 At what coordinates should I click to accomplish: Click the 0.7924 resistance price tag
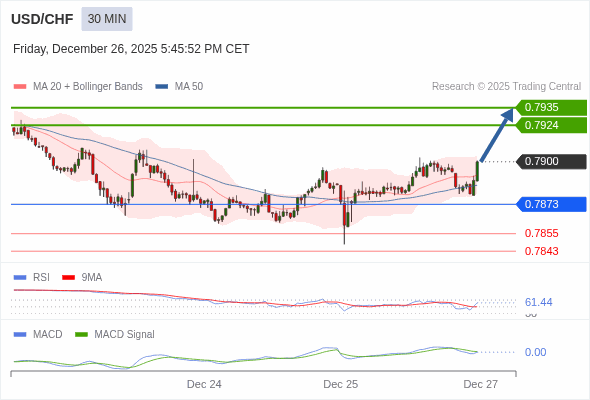pyautogui.click(x=551, y=125)
